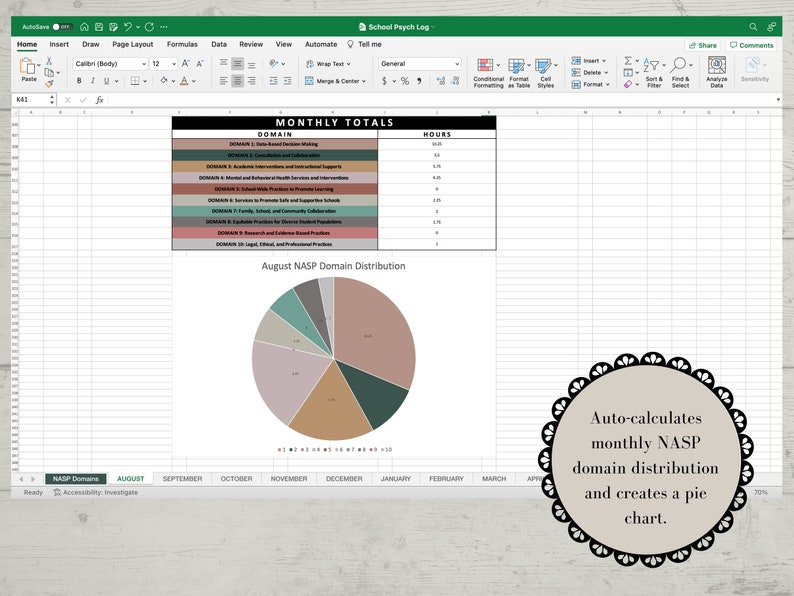Click the Decrease Font Size icon
Screen dimensions: 794x596
(x=200, y=64)
